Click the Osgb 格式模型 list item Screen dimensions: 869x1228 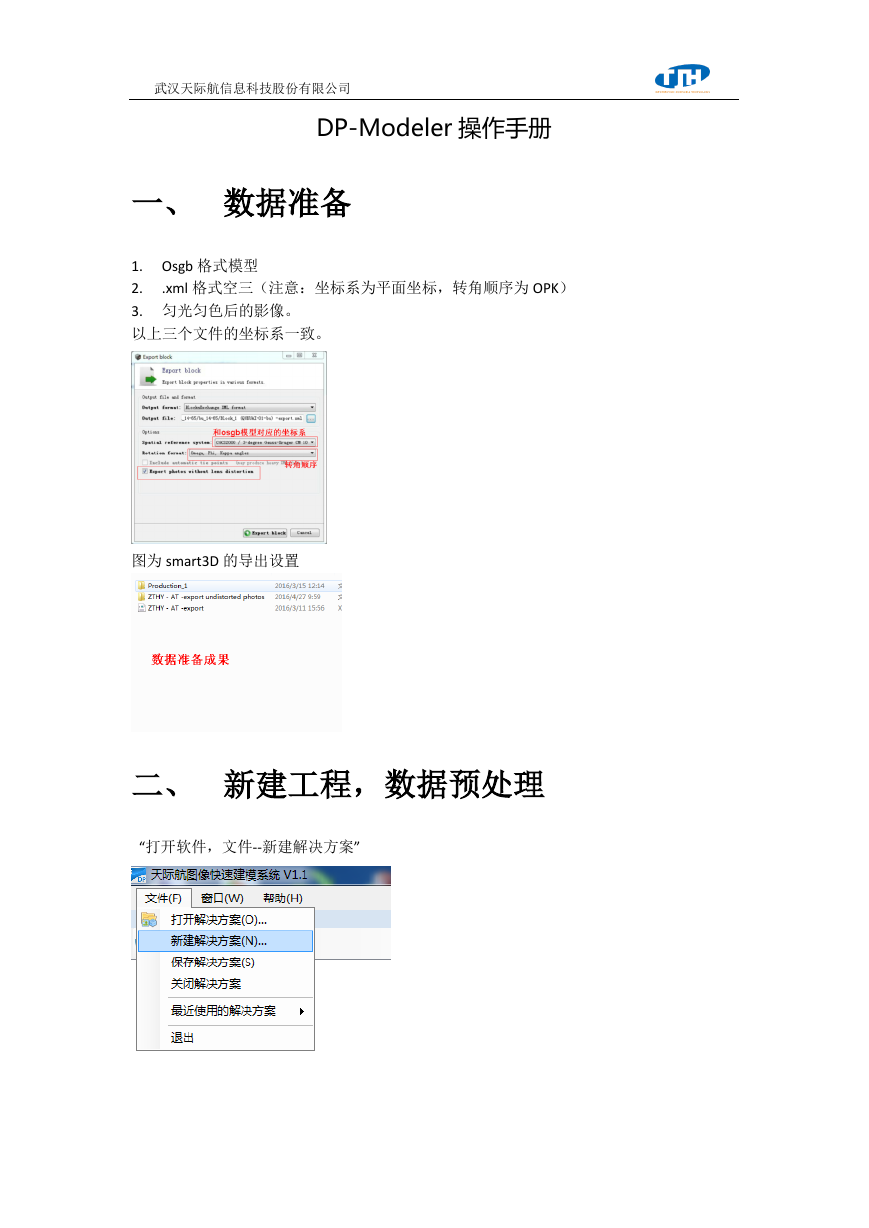[210, 266]
